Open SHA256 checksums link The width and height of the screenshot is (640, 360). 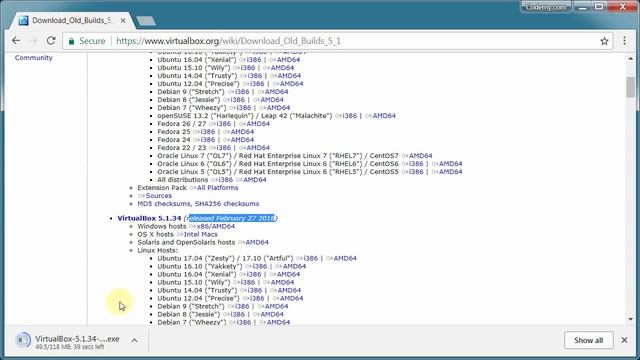click(227, 204)
